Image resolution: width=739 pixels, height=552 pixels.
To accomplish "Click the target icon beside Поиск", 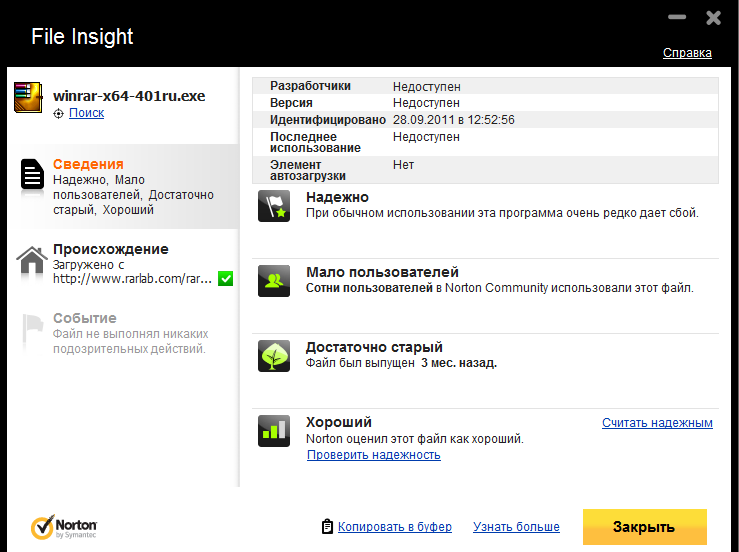I will [58, 114].
